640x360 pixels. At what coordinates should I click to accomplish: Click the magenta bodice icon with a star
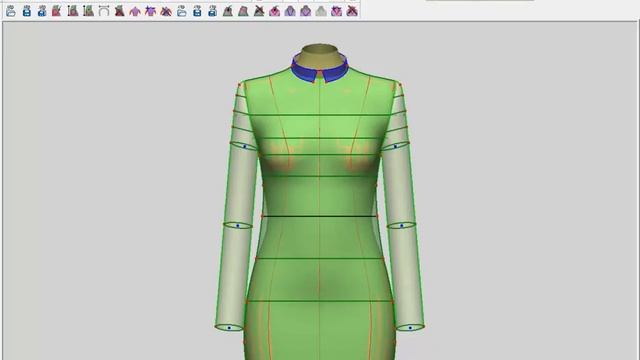click(x=336, y=11)
